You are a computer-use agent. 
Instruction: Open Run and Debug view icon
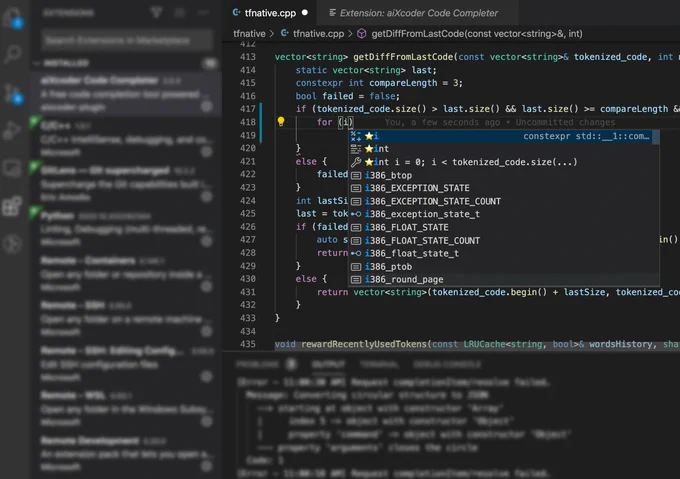(12, 130)
